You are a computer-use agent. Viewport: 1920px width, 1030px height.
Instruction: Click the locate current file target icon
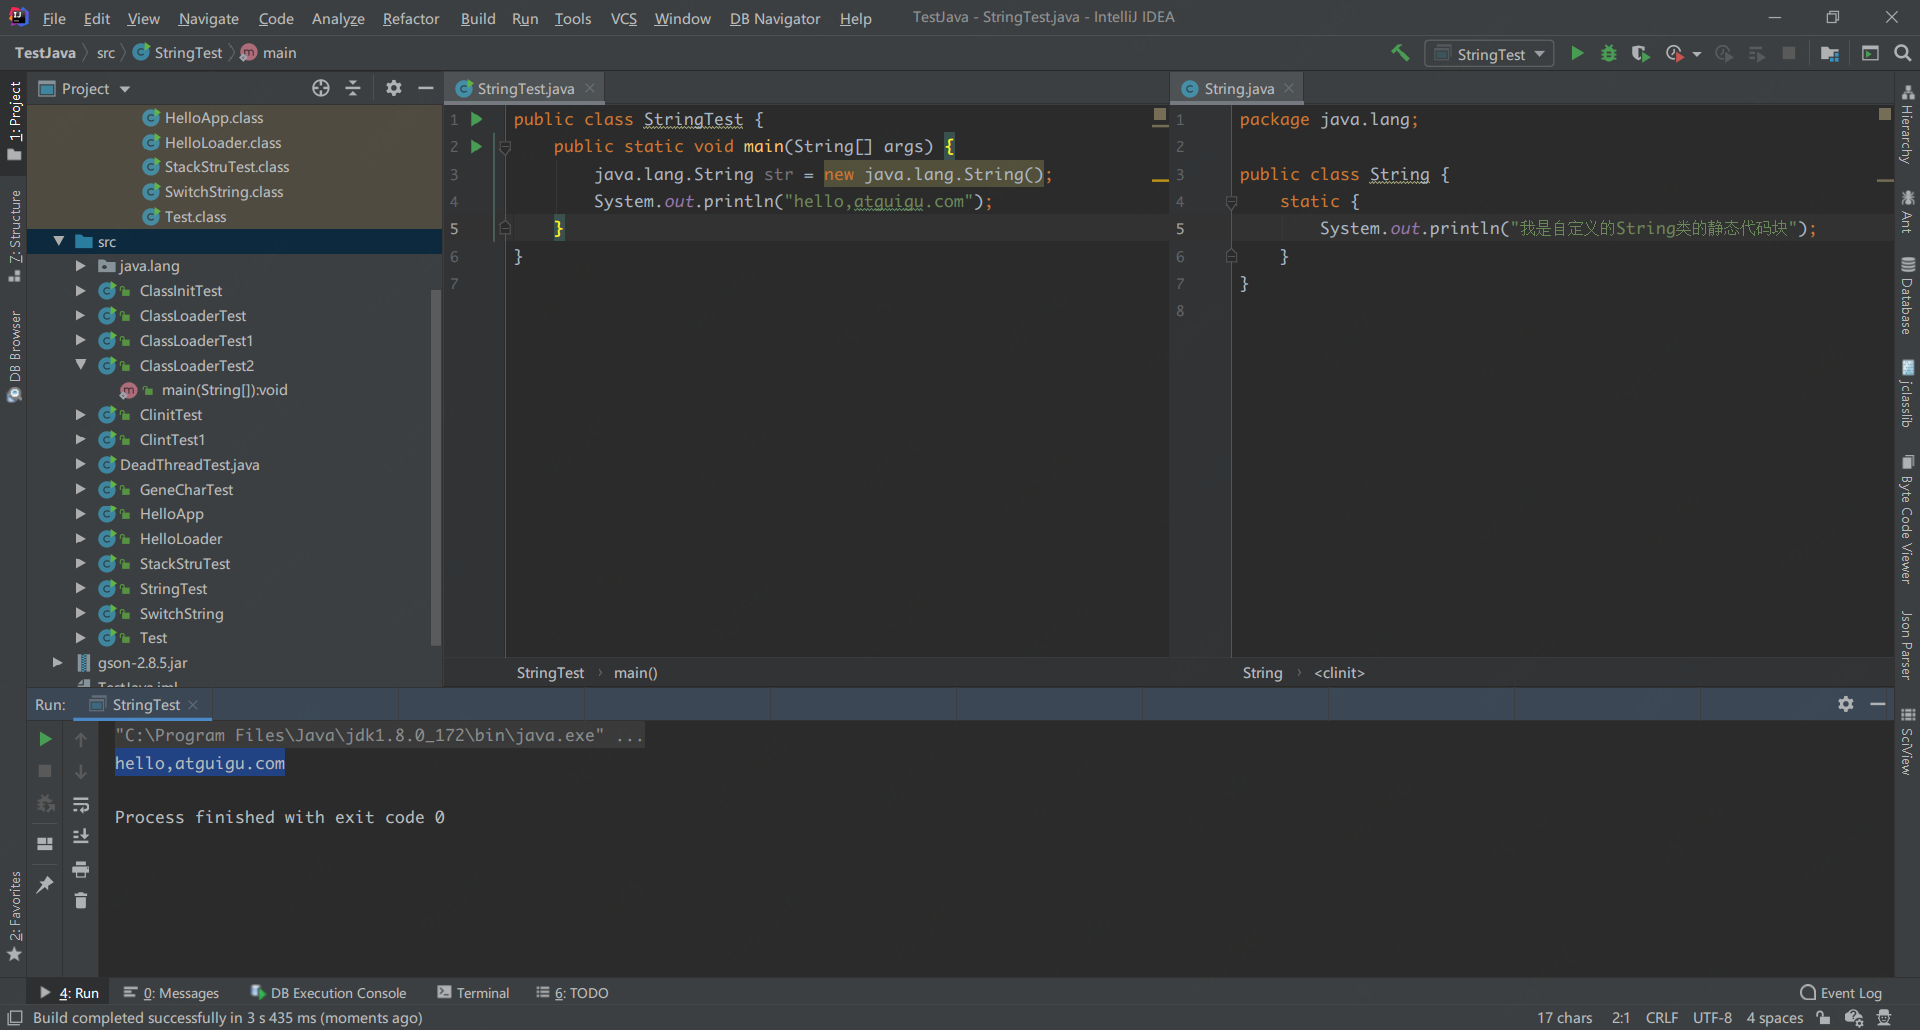pos(320,88)
